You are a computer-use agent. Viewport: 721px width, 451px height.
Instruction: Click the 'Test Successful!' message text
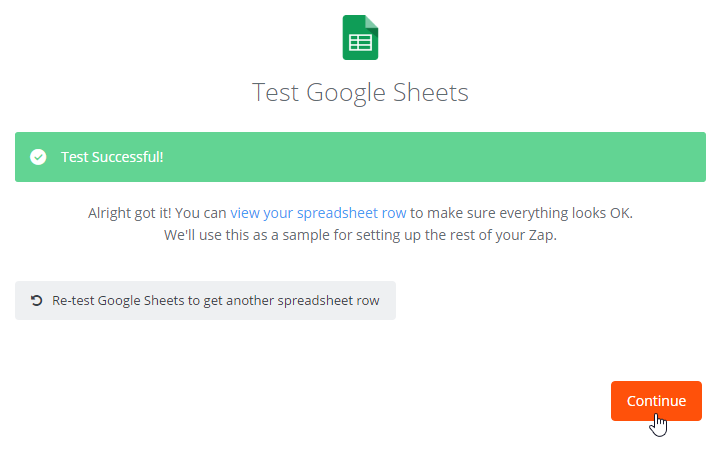[x=112, y=157]
